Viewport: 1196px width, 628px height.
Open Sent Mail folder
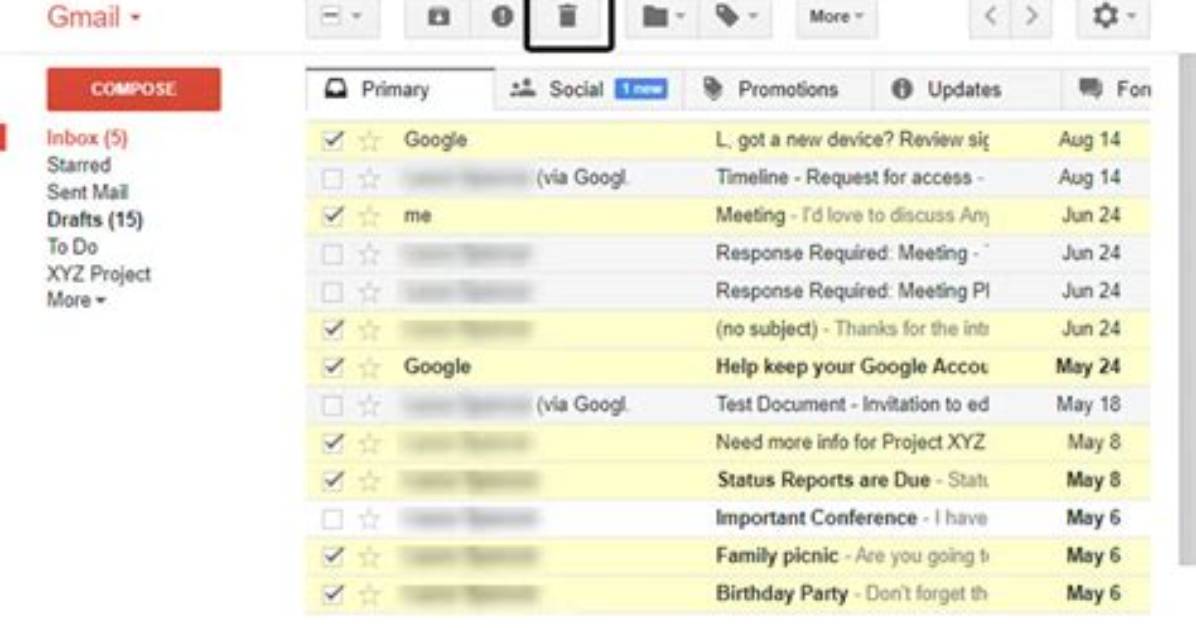(87, 192)
